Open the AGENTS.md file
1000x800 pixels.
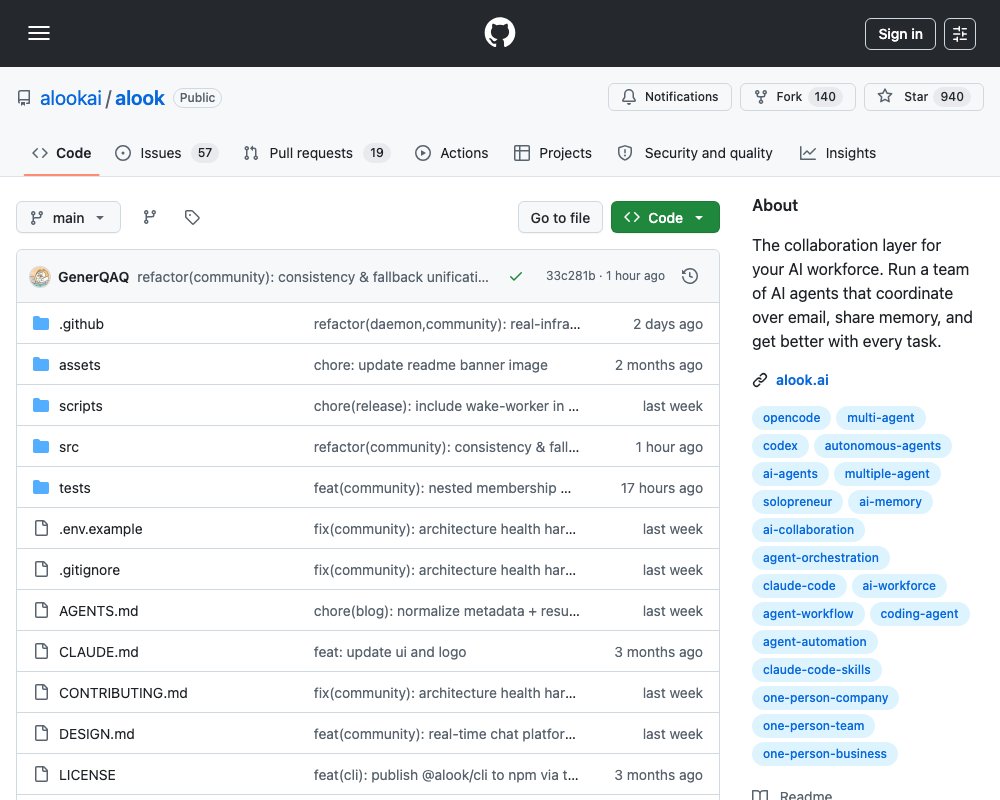(x=98, y=611)
